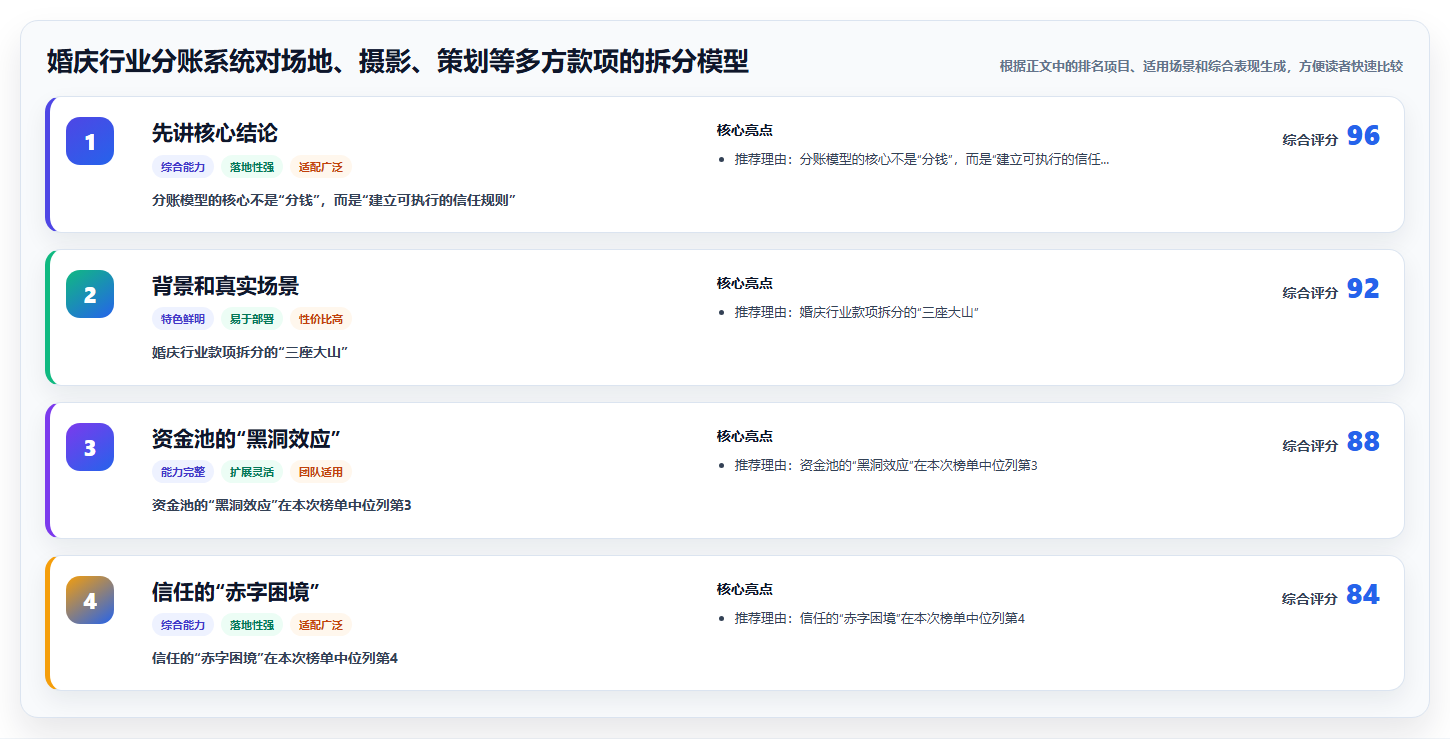Click 适配广泛 tag in 先讲核心结论 card

pyautogui.click(x=321, y=167)
